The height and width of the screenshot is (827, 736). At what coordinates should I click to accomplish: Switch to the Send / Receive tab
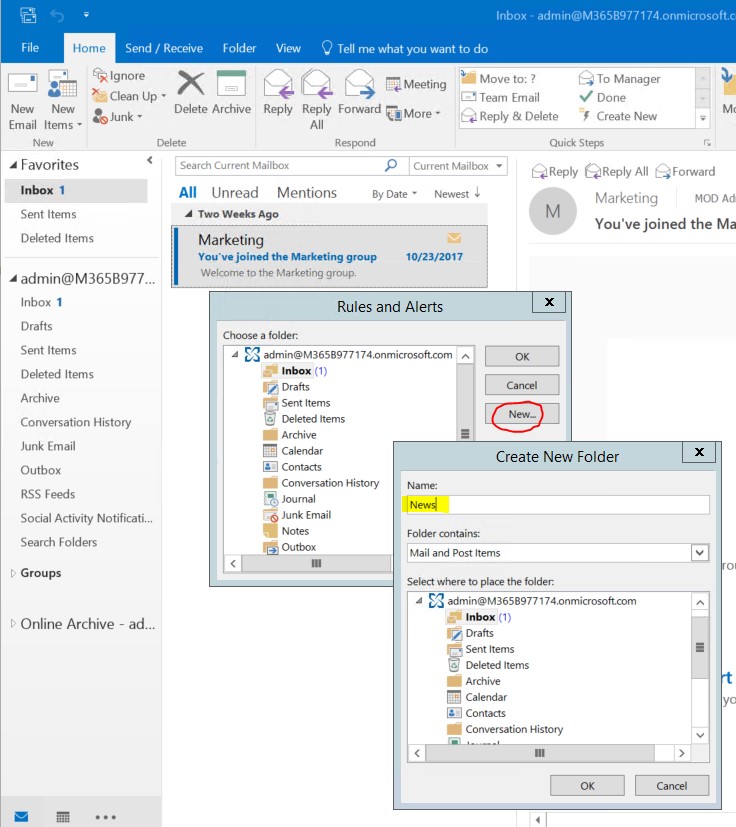(164, 48)
